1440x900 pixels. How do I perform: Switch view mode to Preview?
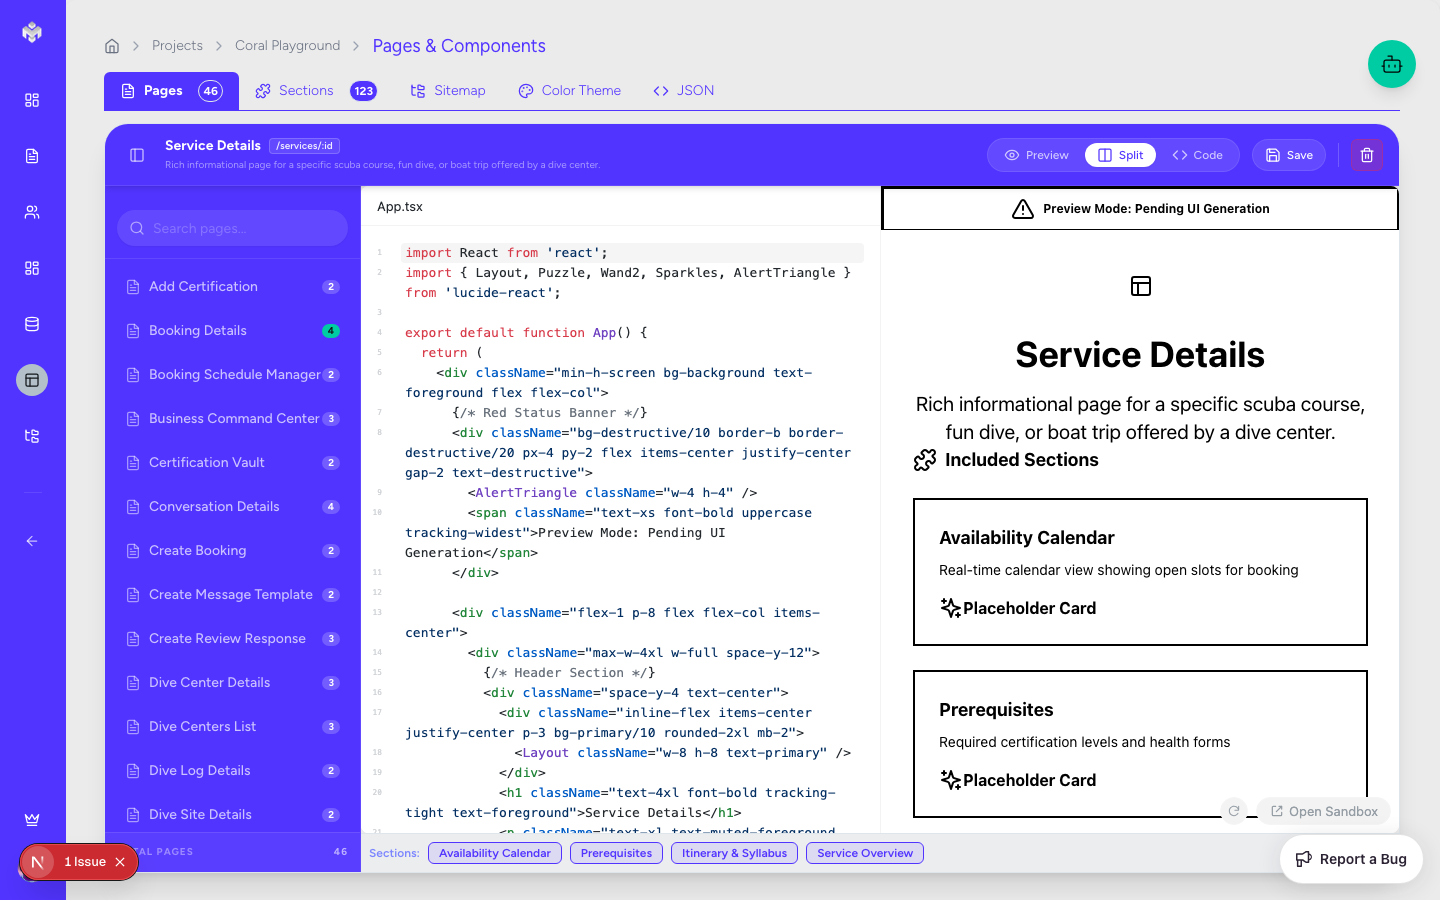pyautogui.click(x=1037, y=155)
